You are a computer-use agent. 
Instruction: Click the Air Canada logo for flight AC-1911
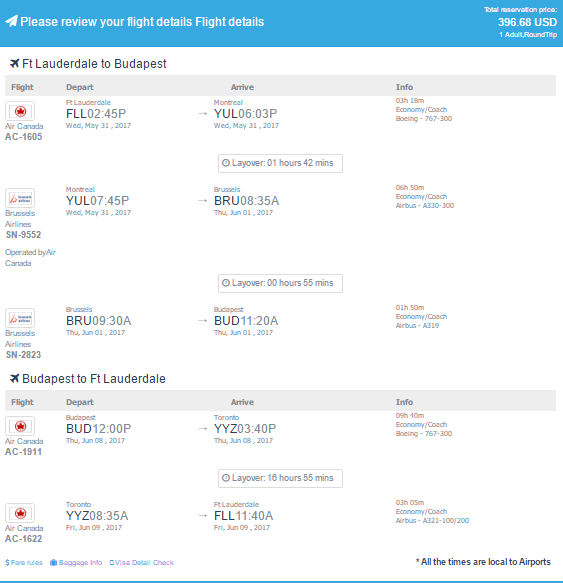click(20, 426)
